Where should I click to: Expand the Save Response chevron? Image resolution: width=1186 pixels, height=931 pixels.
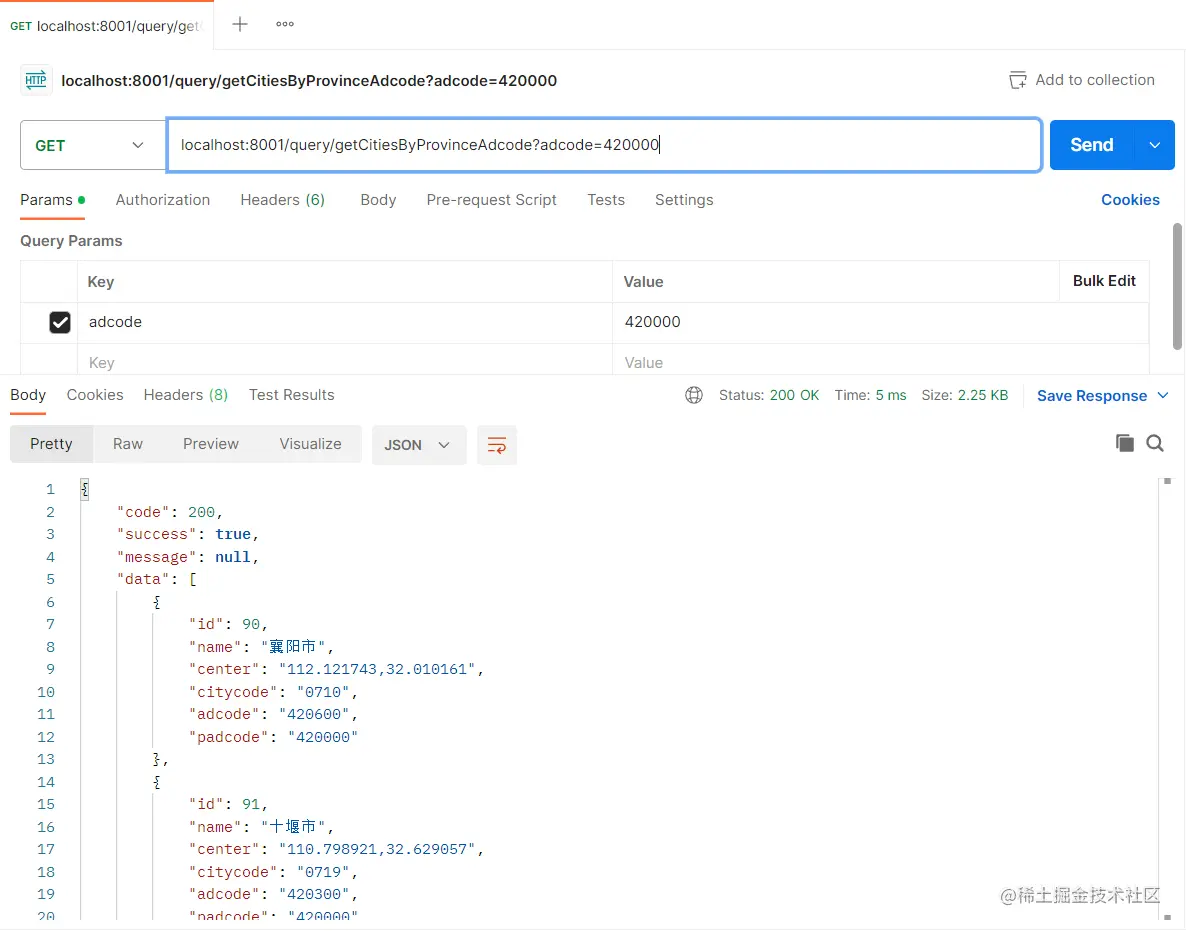1163,396
